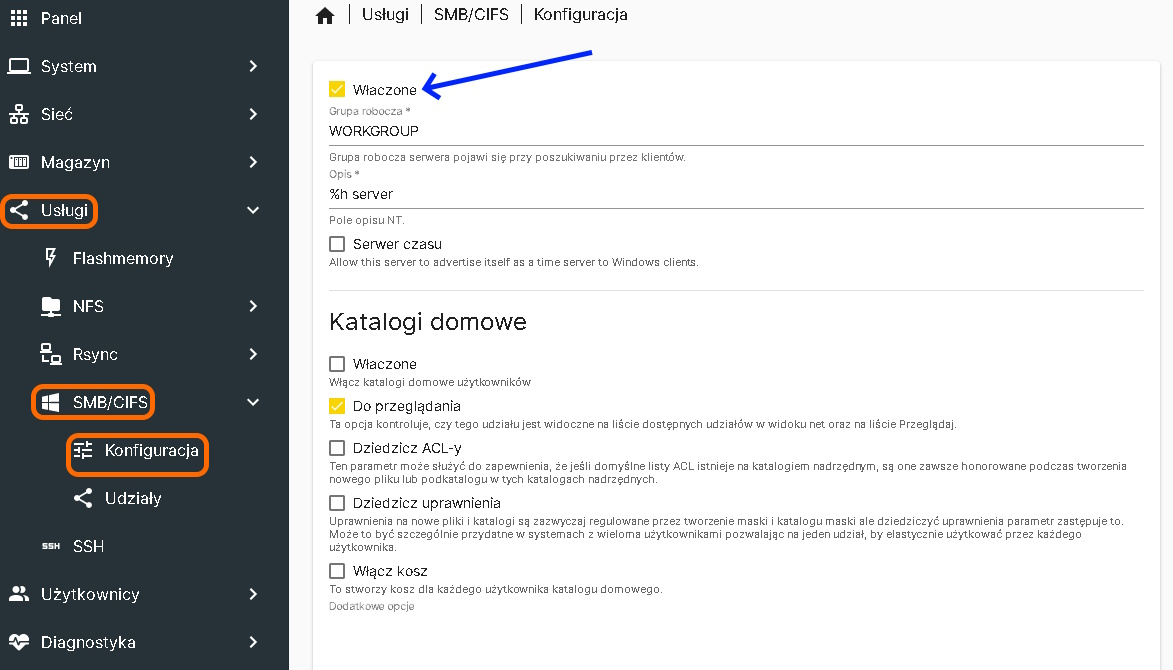Collapse the Usługi section chevron
The width and height of the screenshot is (1173, 670).
click(253, 210)
